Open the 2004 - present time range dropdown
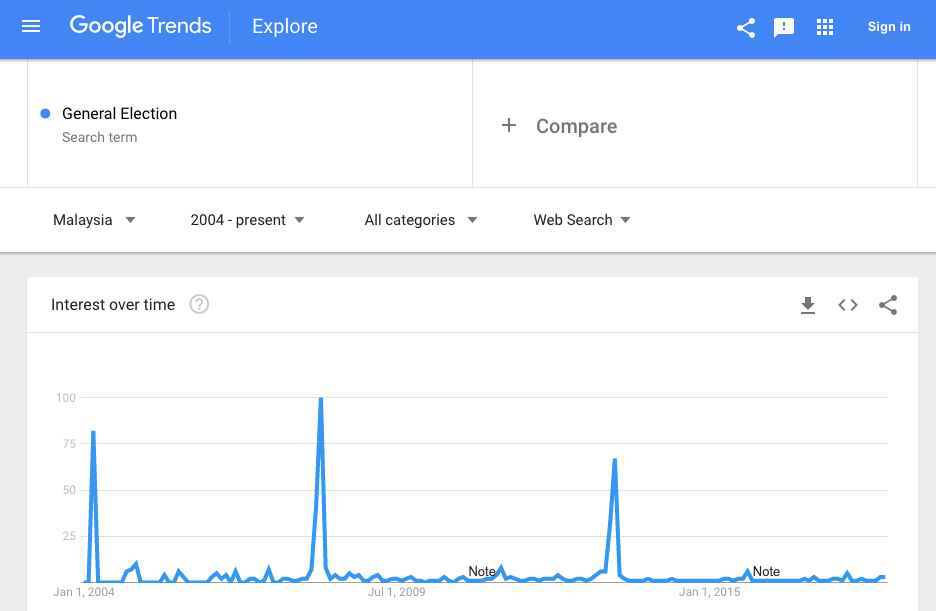 pos(247,220)
